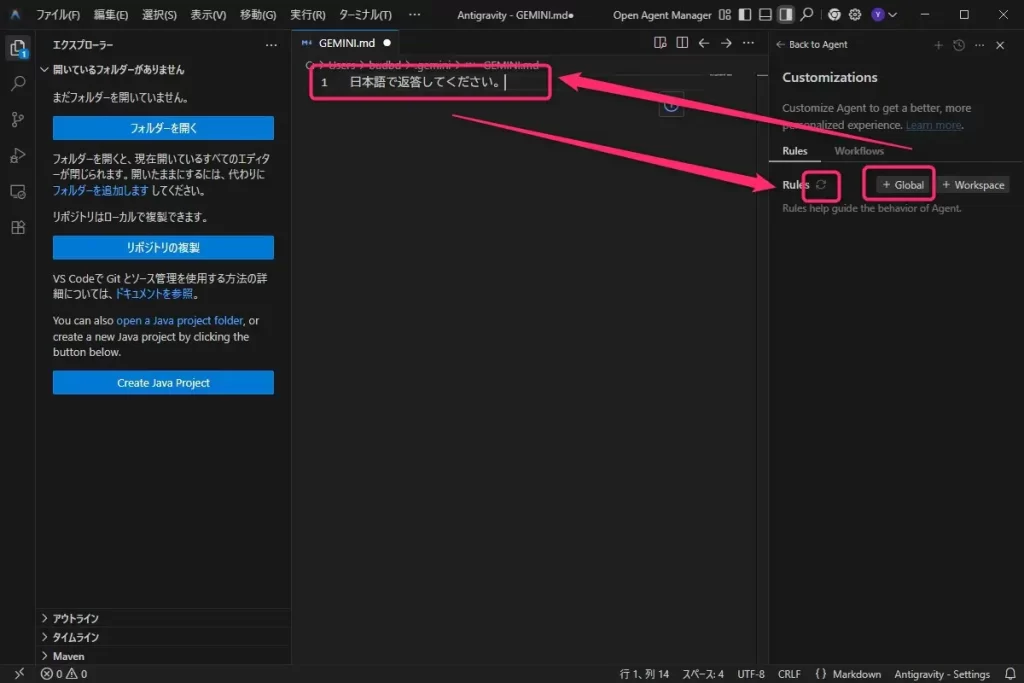Follow the フォルダーを追加します link

click(101, 191)
